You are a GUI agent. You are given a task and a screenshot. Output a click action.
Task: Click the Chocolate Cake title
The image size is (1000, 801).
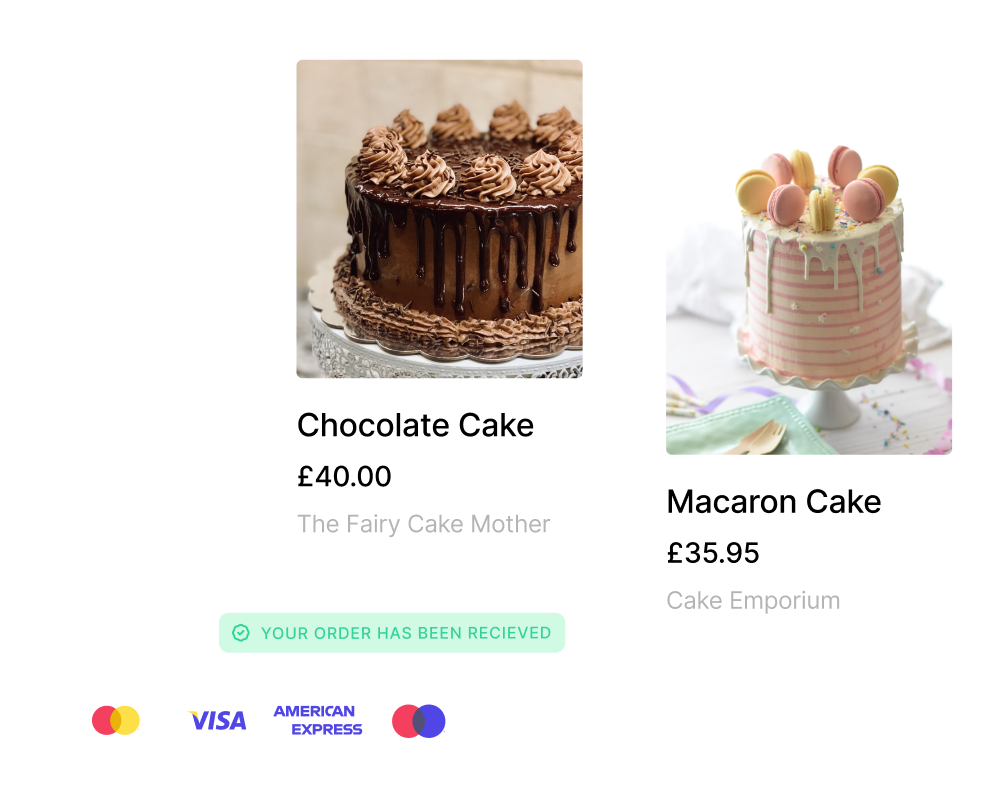pos(415,425)
